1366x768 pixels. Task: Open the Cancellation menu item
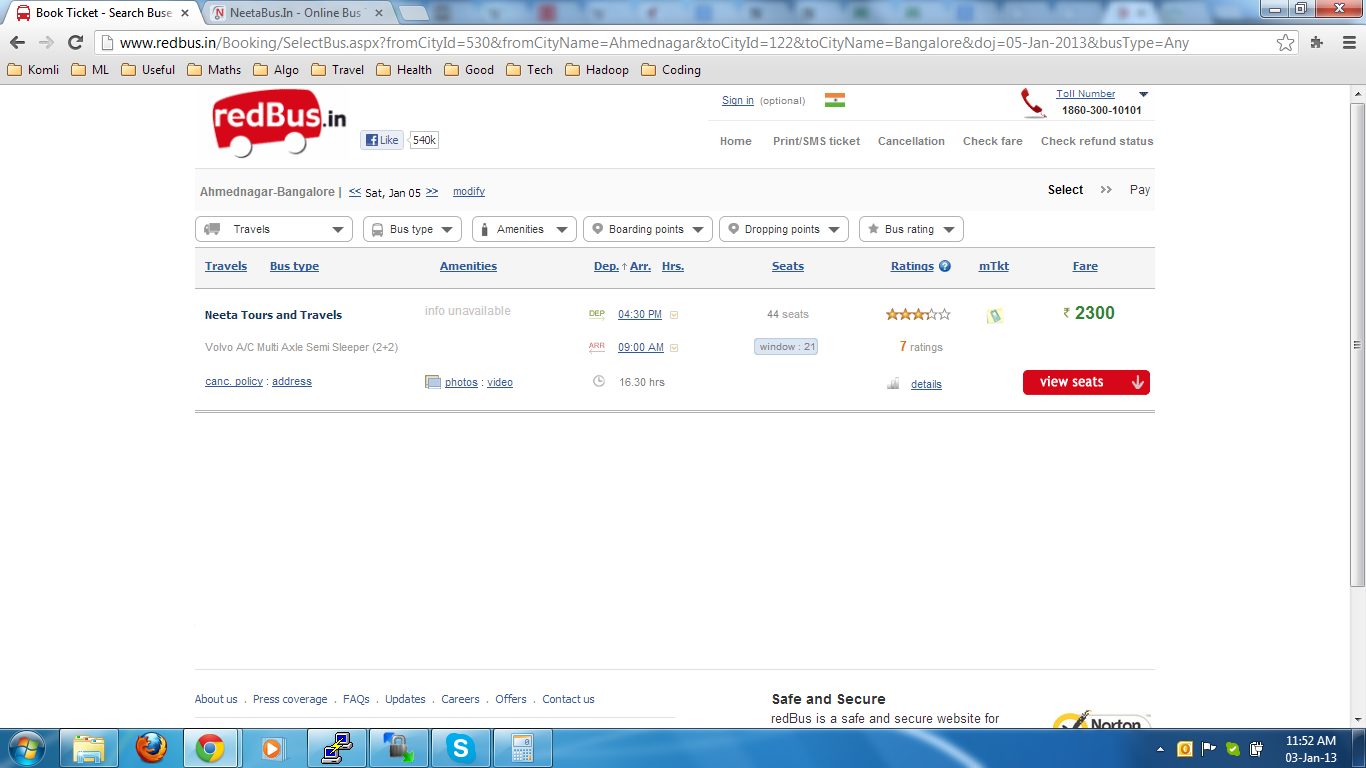coord(911,141)
